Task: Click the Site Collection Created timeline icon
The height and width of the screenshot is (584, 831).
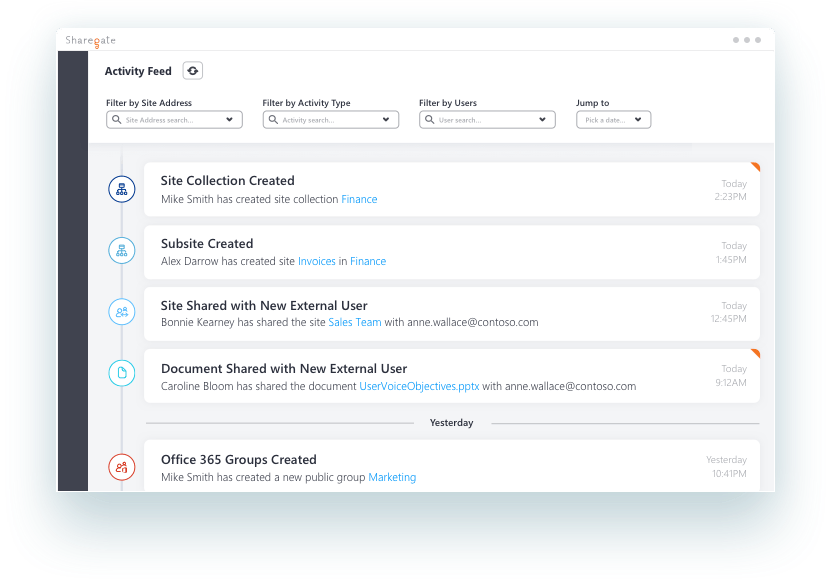Action: point(122,189)
